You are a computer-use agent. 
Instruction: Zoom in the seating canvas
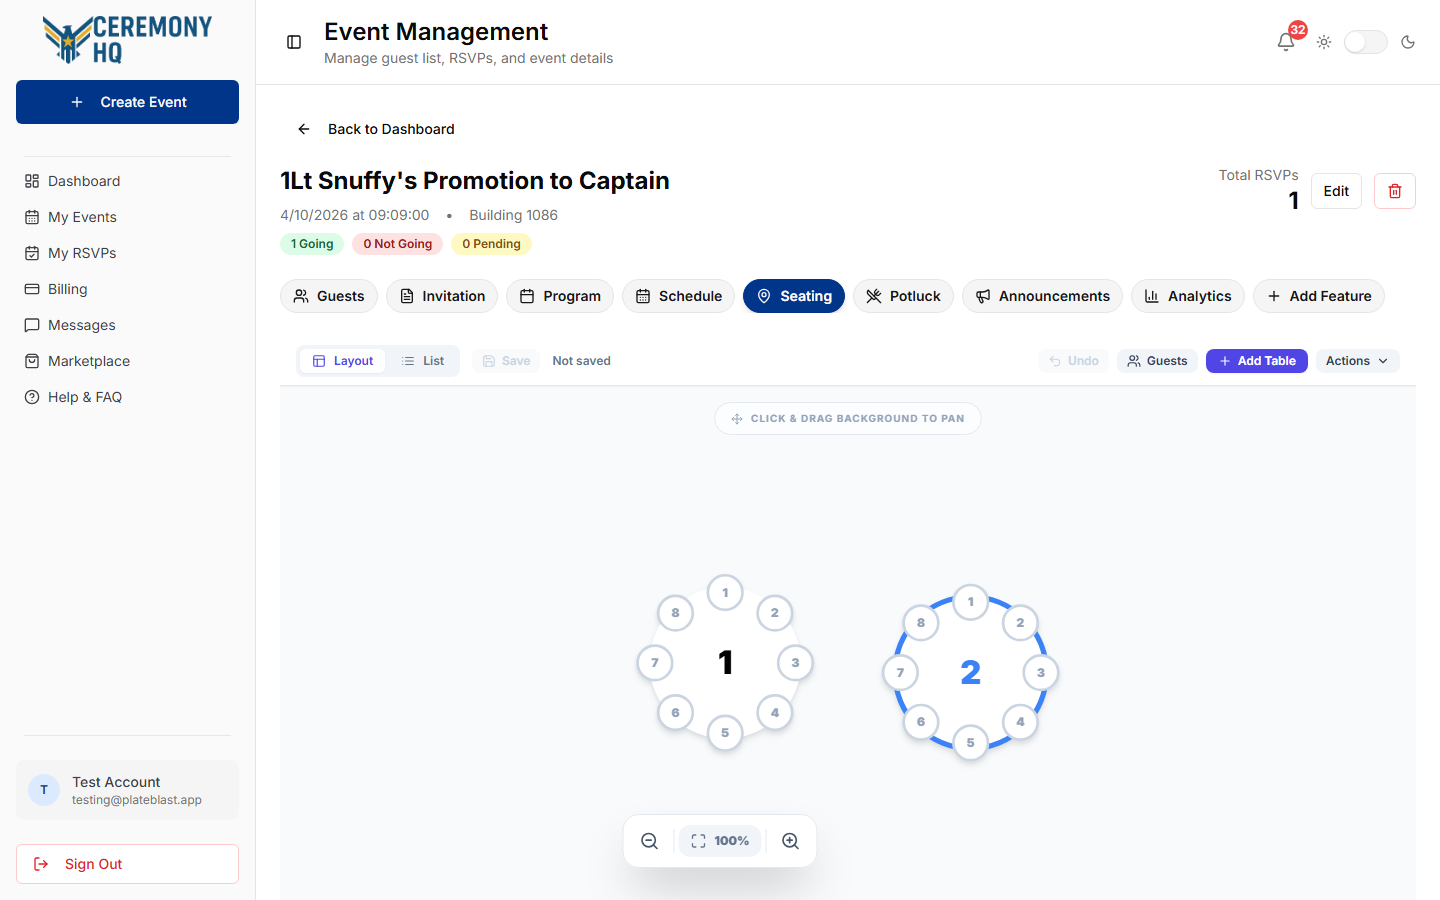[790, 841]
